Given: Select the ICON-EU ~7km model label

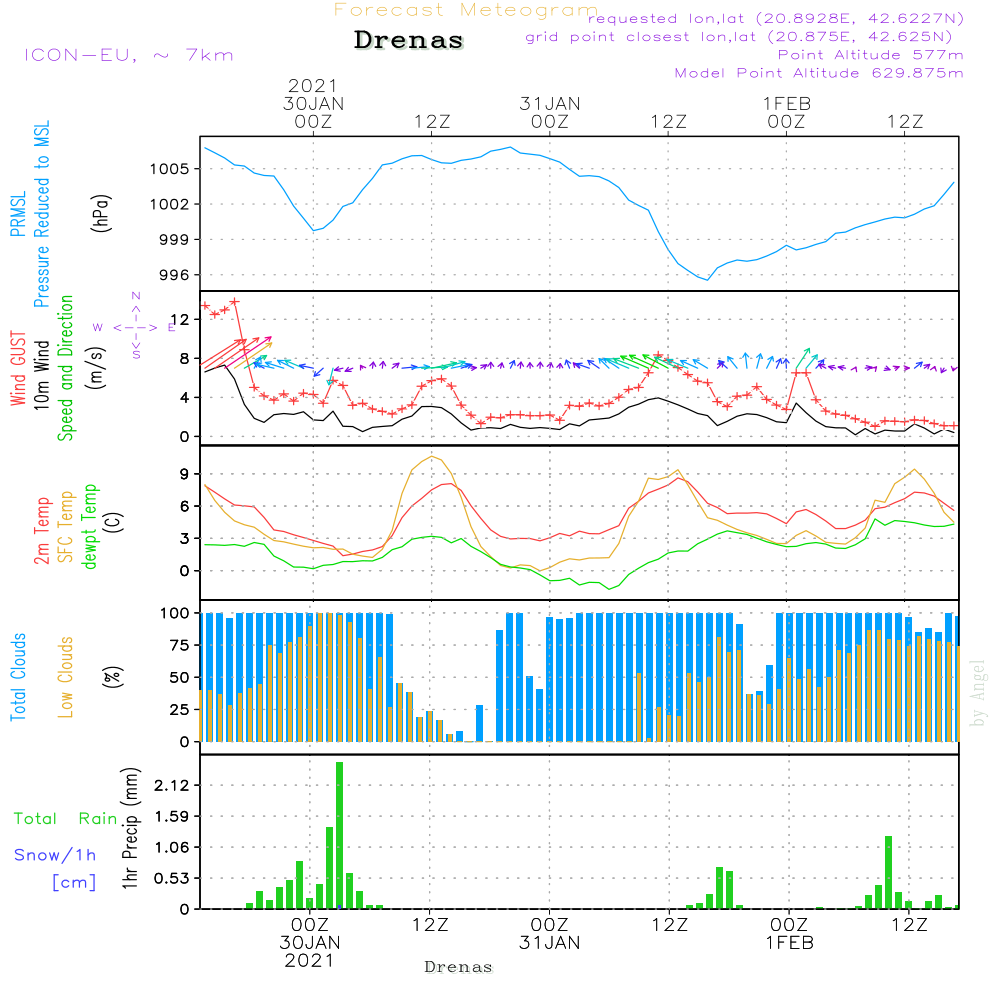Looking at the screenshot, I should (129, 55).
